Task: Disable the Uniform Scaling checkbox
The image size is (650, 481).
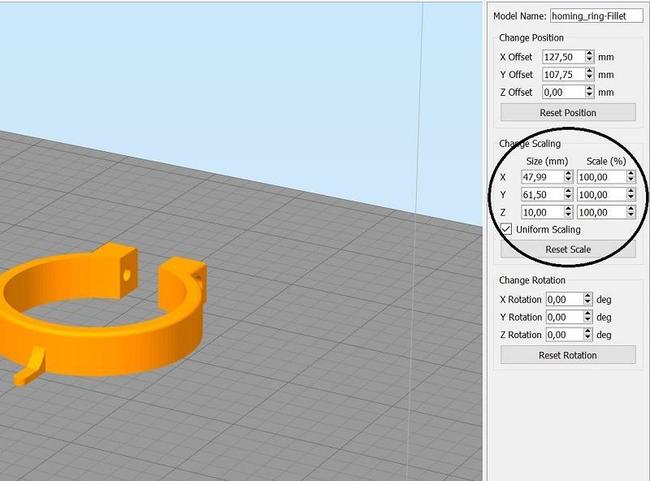Action: point(507,229)
